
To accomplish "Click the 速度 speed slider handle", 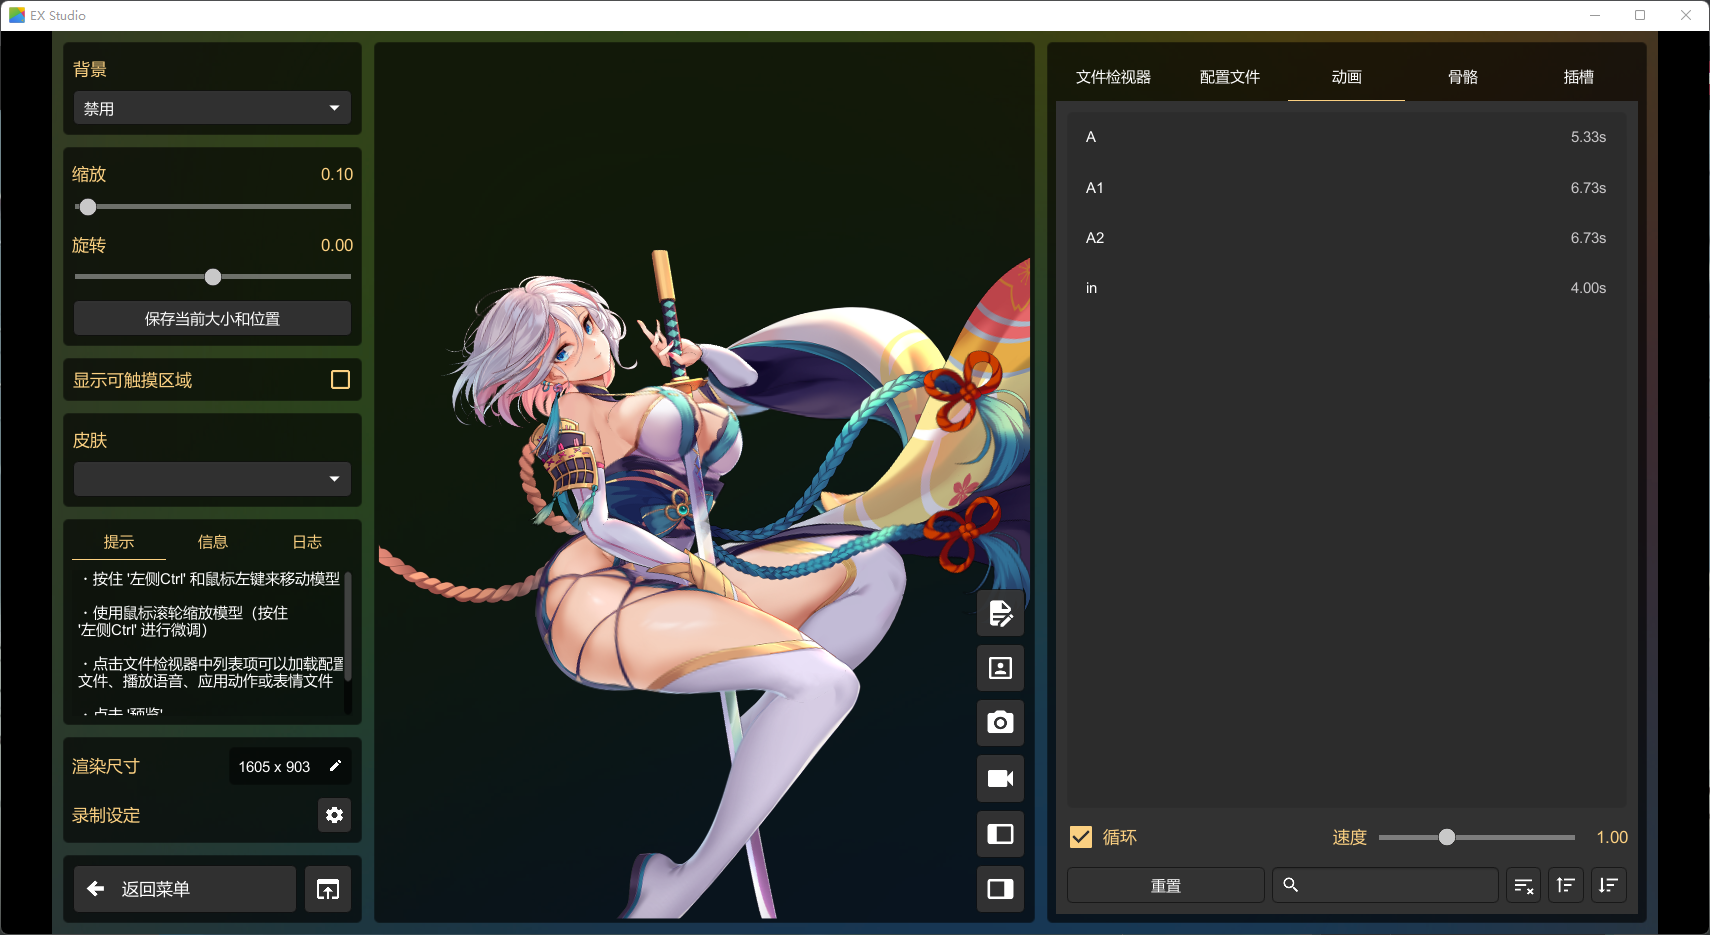I will point(1447,837).
